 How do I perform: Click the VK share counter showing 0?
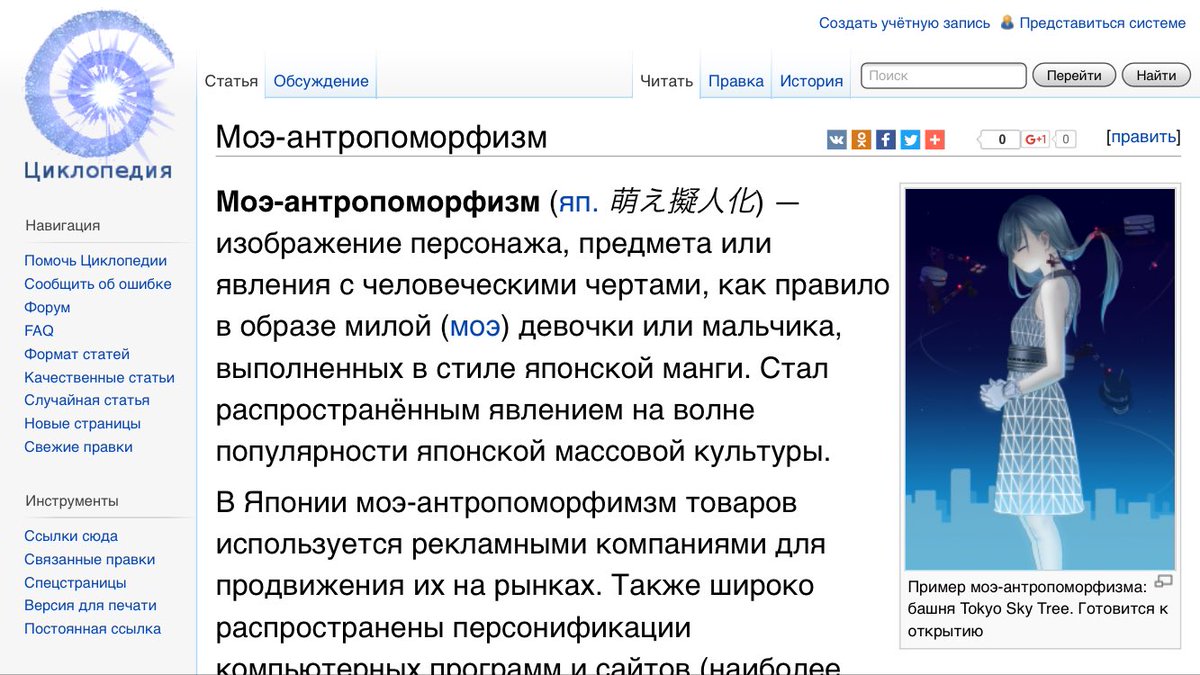1001,140
